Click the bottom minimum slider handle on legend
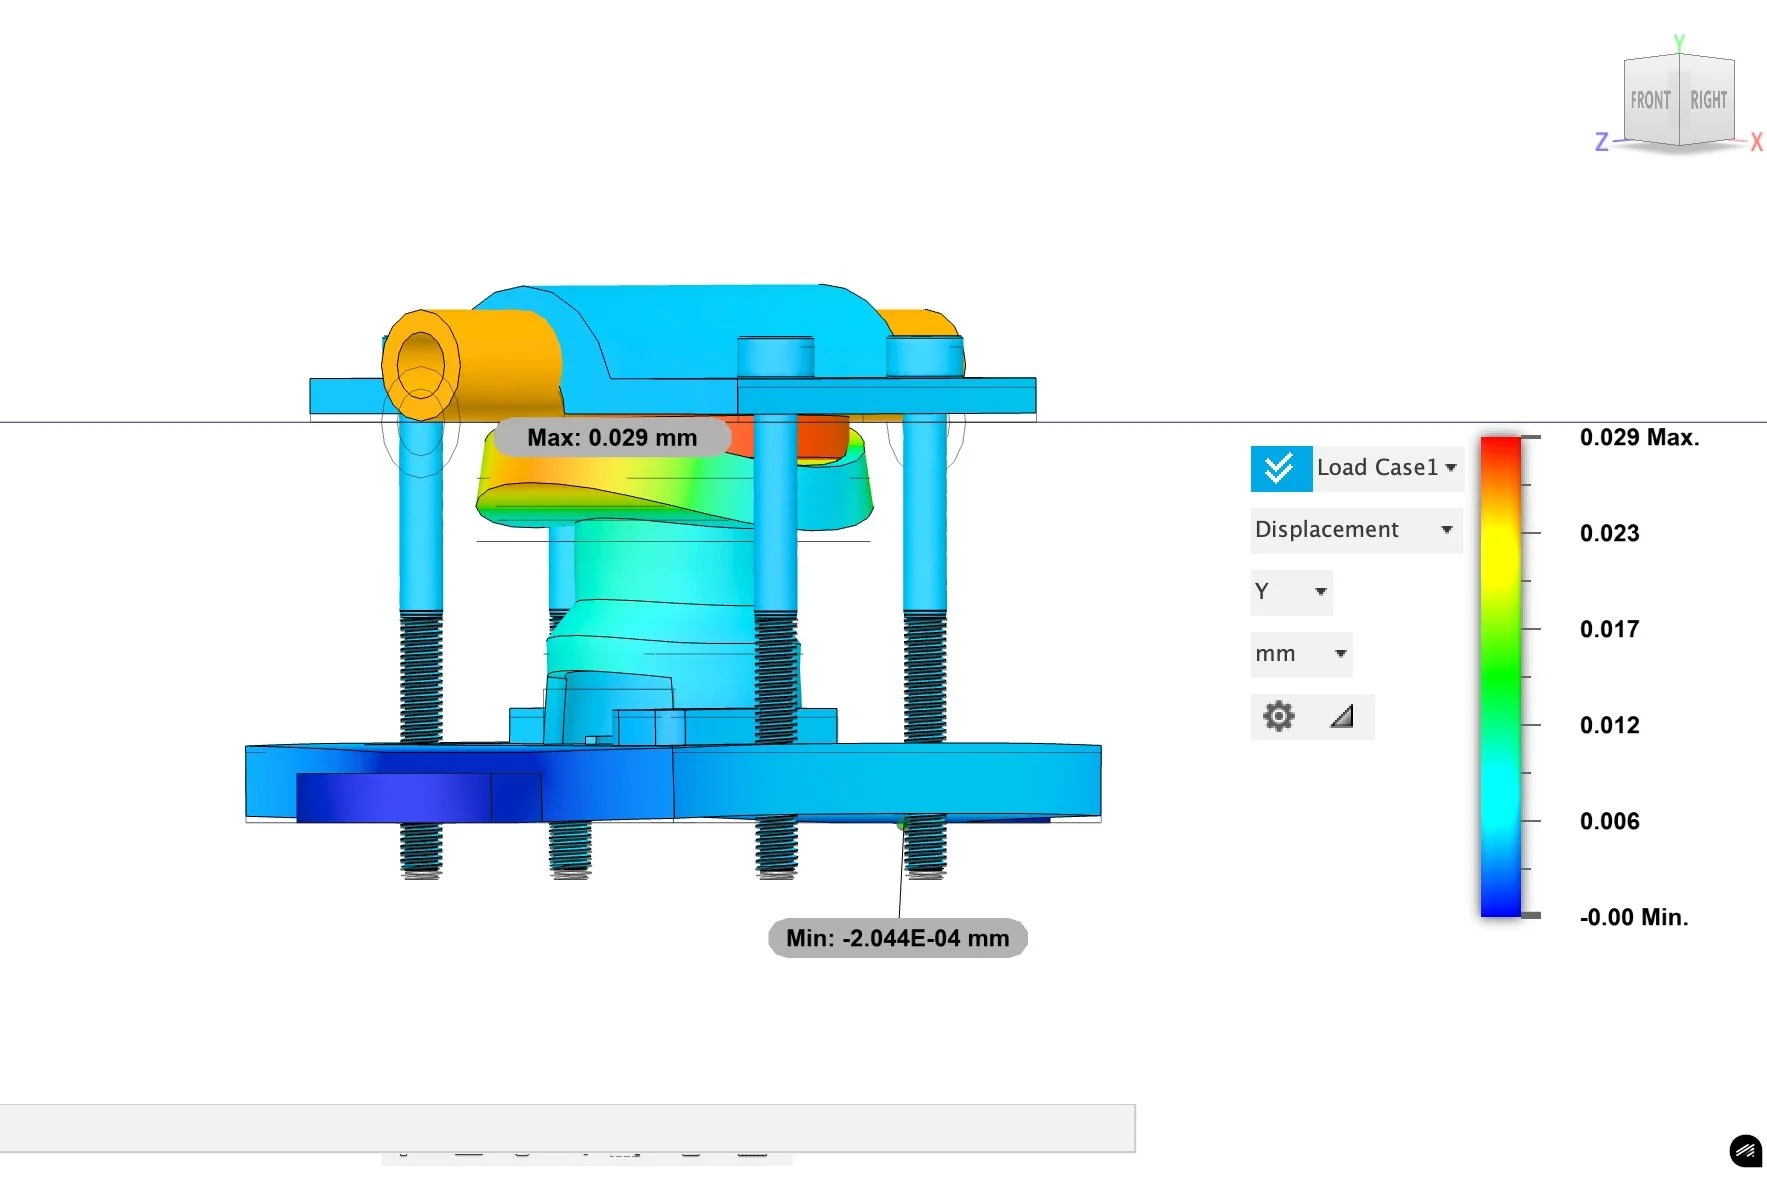 pos(1530,915)
